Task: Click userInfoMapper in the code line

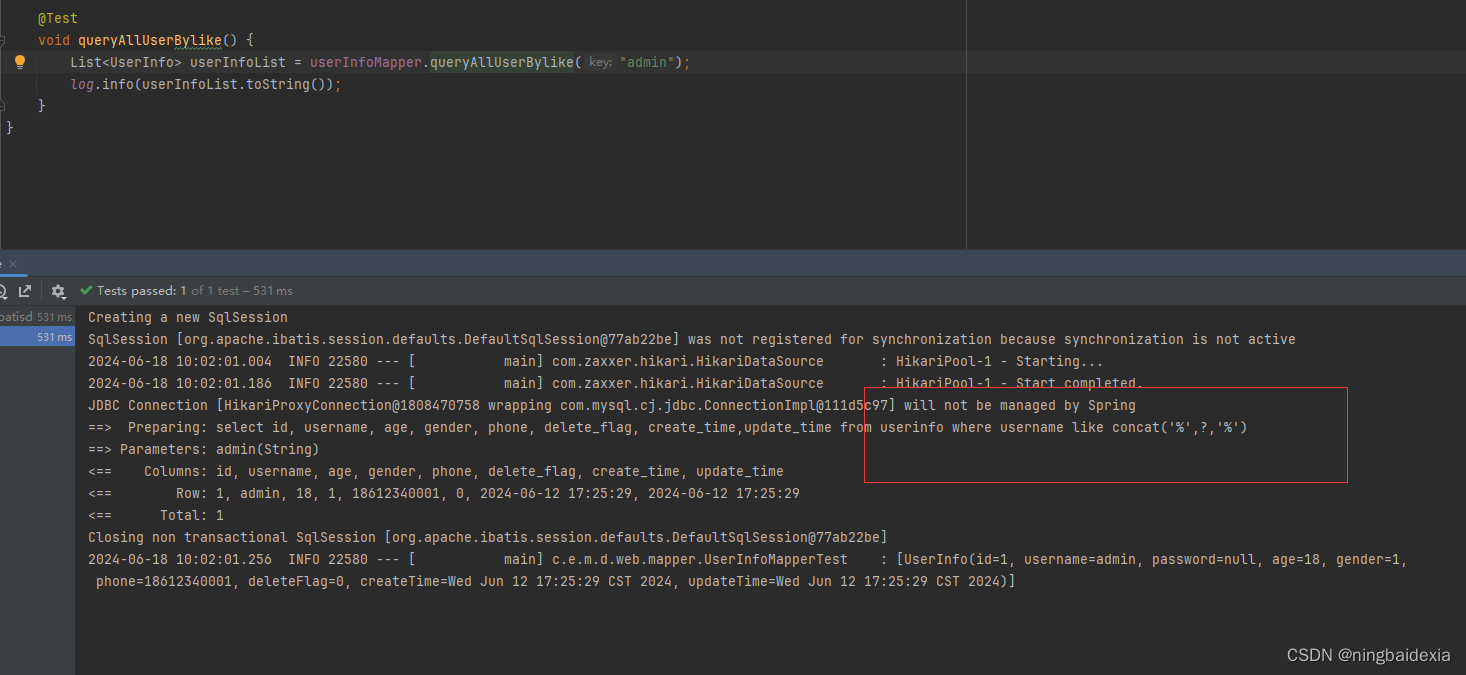Action: (x=368, y=62)
